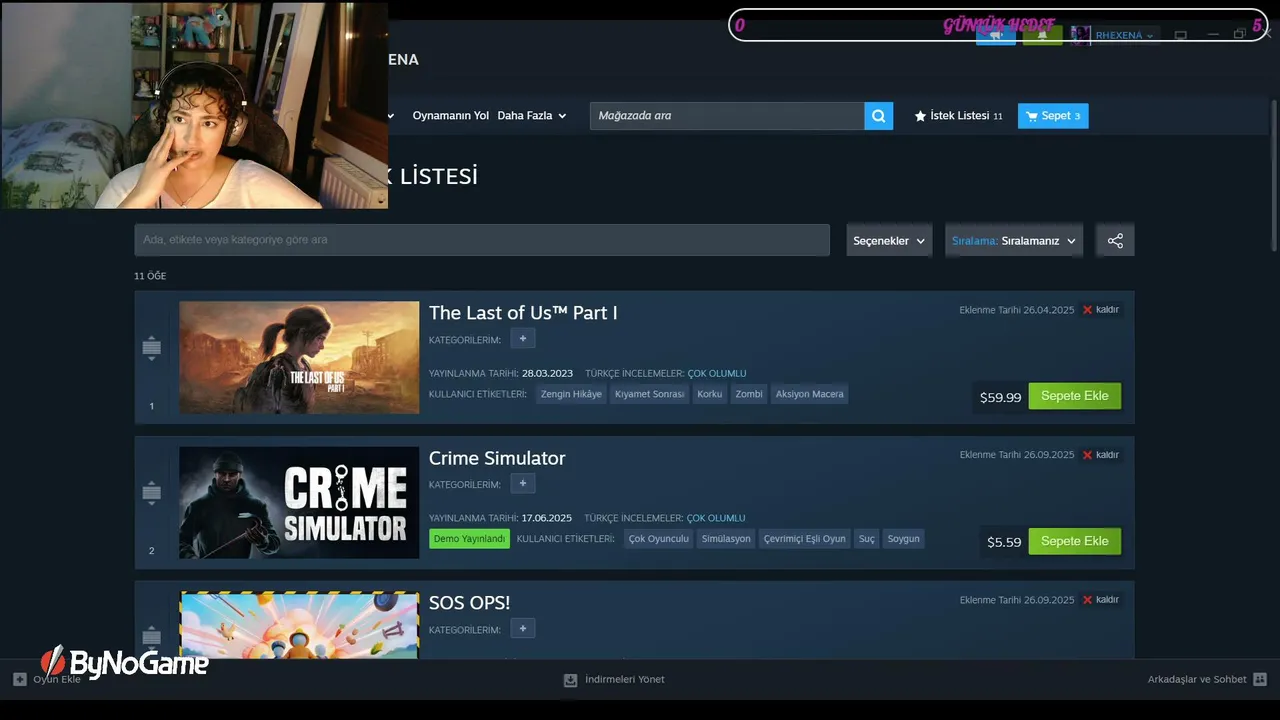Click ÇOK OLUMLU reviews for Crime Simulator
This screenshot has height=720, width=1280.
(716, 518)
